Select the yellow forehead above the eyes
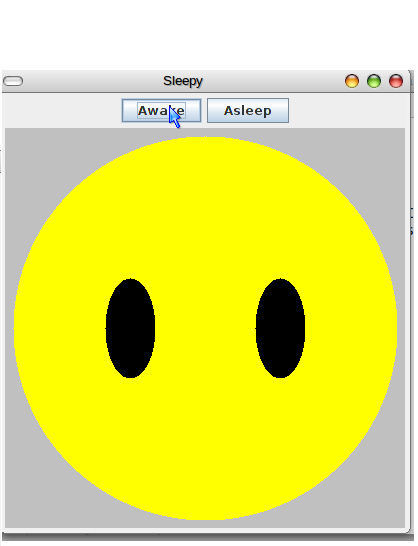Viewport: 418px width, 546px height. tap(206, 209)
